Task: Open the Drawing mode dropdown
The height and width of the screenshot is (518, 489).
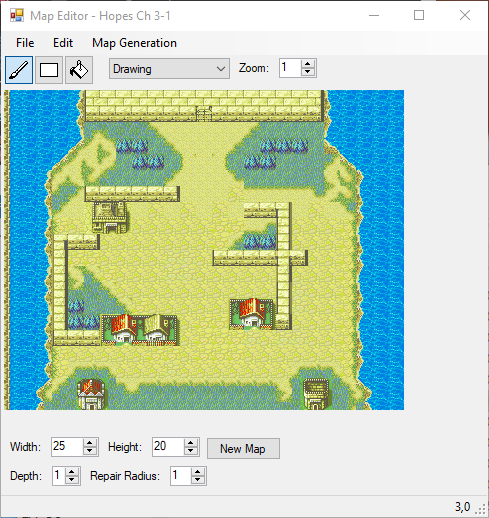Action: [x=169, y=69]
